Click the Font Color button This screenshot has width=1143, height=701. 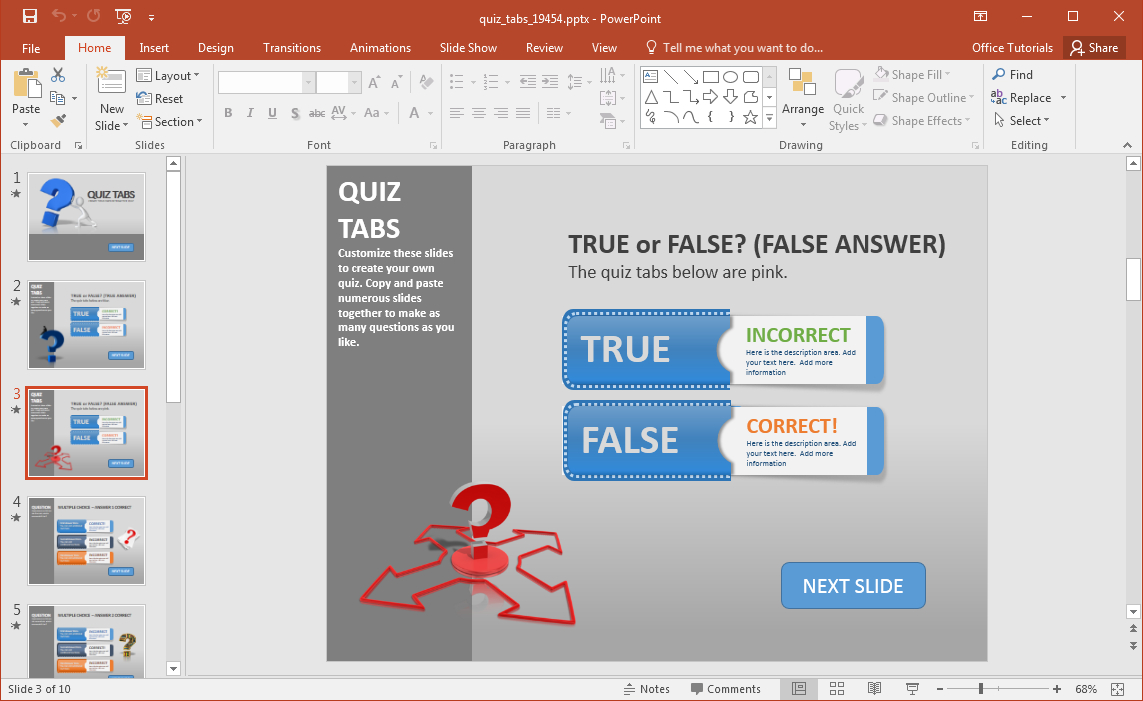[x=414, y=113]
